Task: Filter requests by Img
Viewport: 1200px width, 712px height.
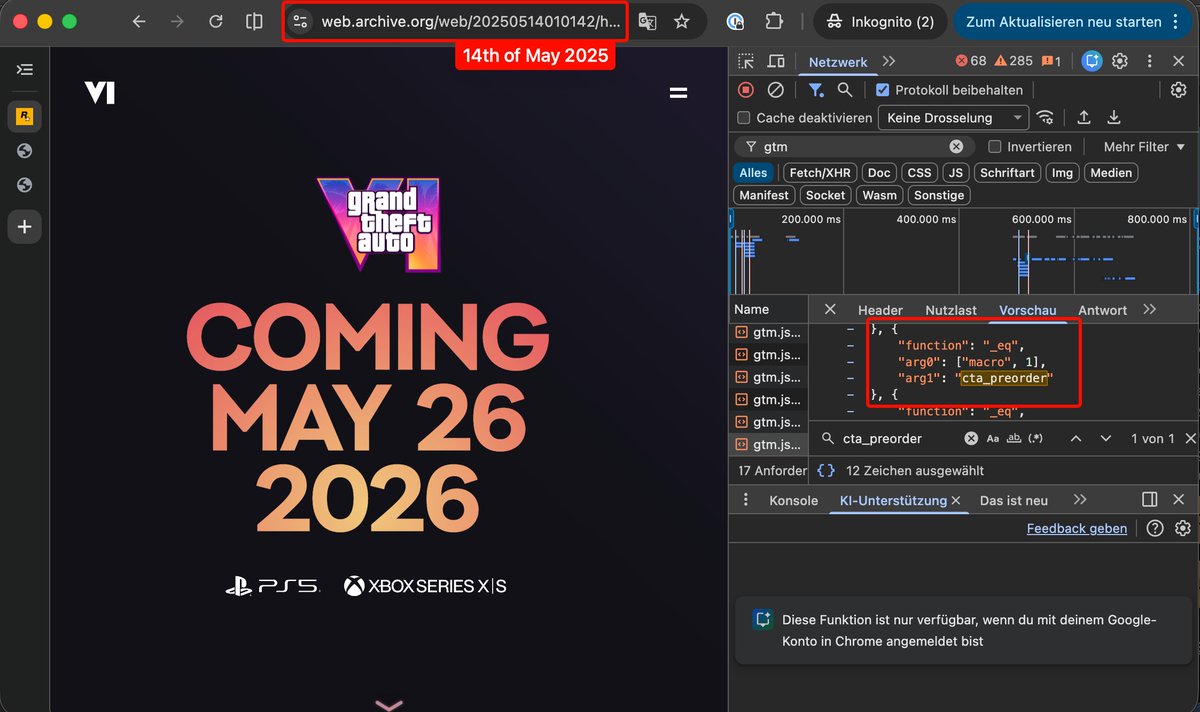Action: (1062, 173)
